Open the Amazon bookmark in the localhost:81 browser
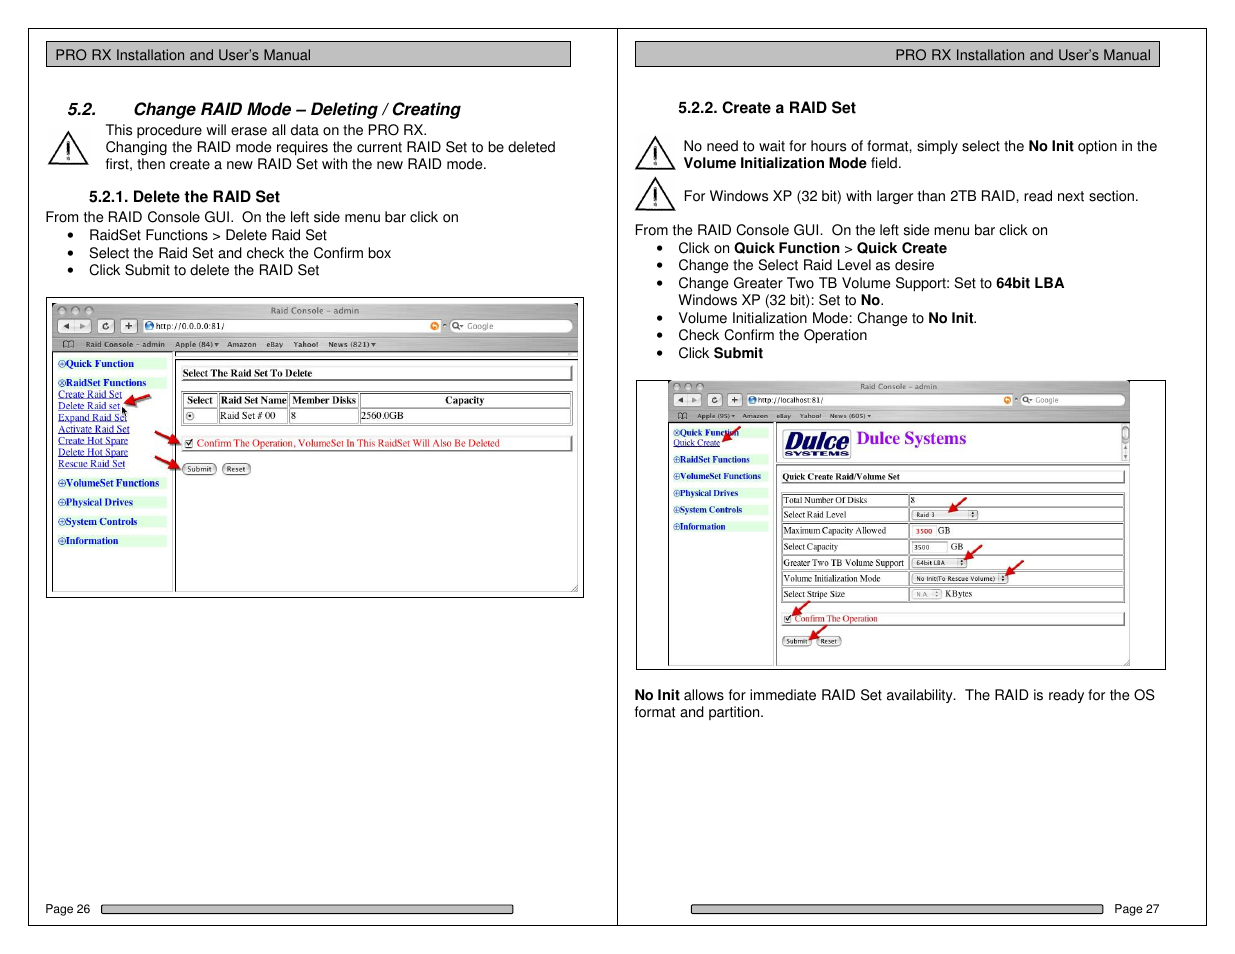1235x954 pixels. (x=755, y=416)
